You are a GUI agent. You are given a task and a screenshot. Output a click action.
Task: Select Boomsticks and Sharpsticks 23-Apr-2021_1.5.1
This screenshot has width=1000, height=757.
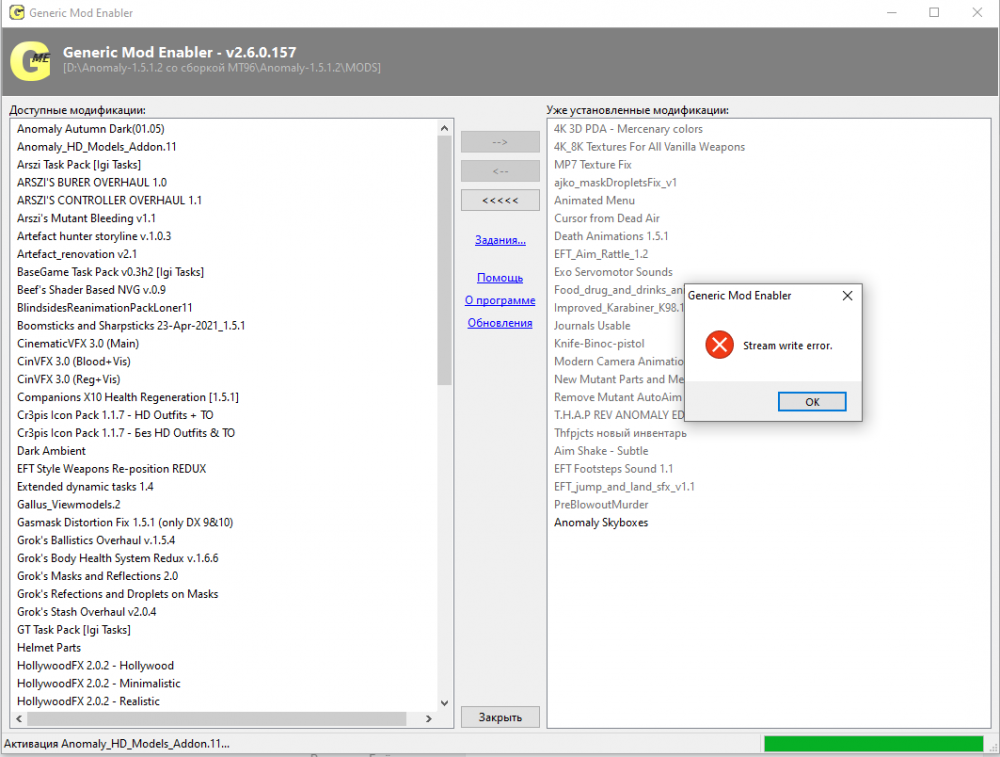click(x=131, y=325)
